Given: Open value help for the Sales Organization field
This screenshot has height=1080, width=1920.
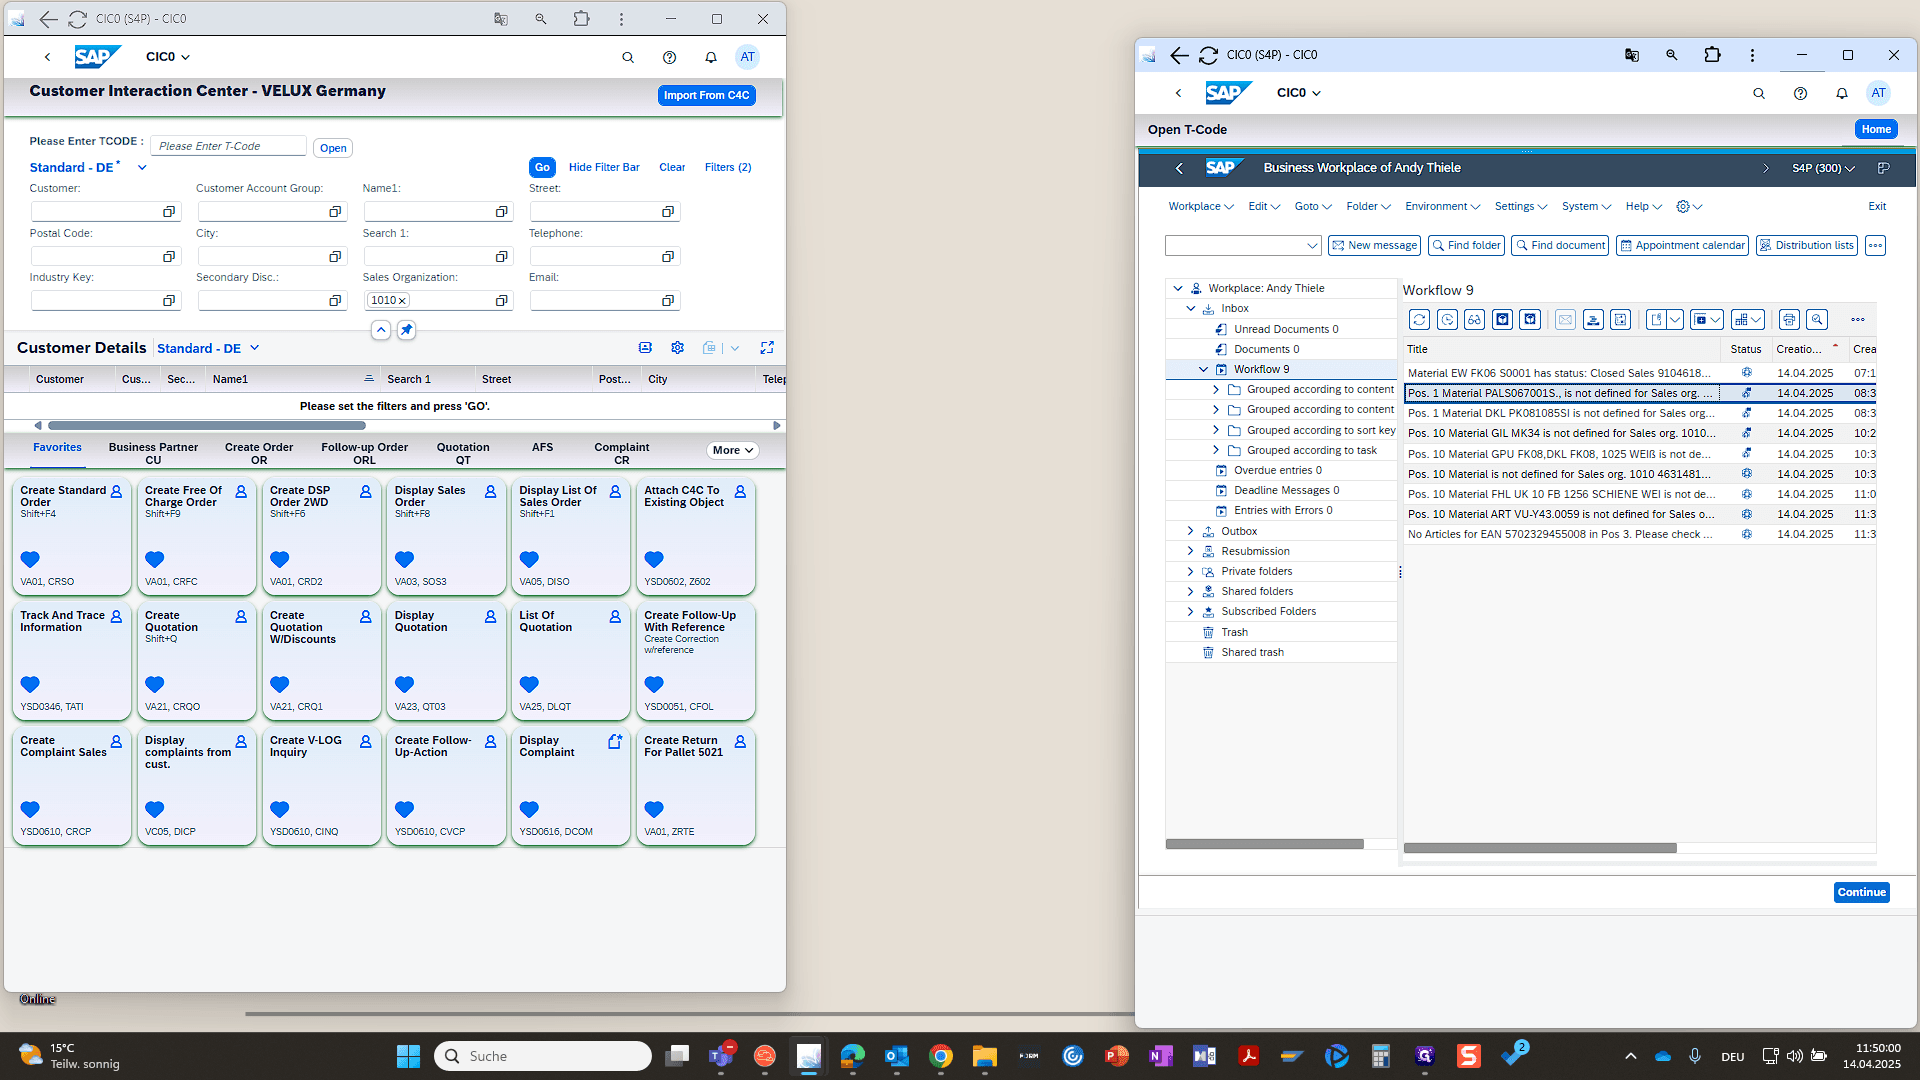Looking at the screenshot, I should 502,301.
